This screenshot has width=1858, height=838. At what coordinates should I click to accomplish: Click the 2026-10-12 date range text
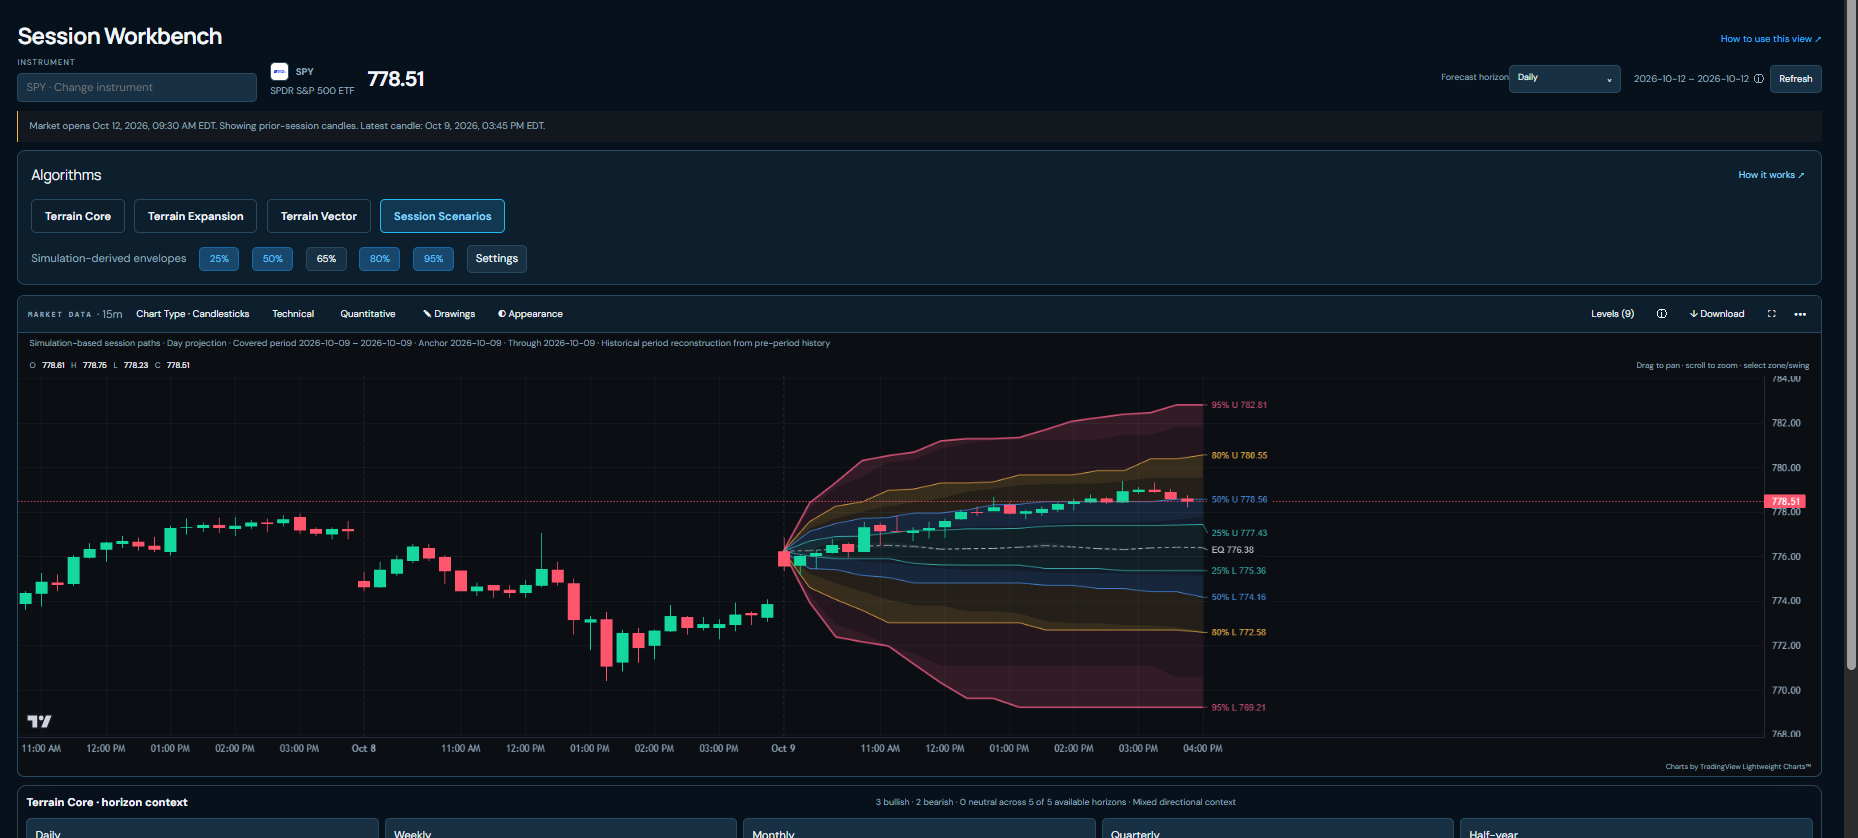point(1691,79)
